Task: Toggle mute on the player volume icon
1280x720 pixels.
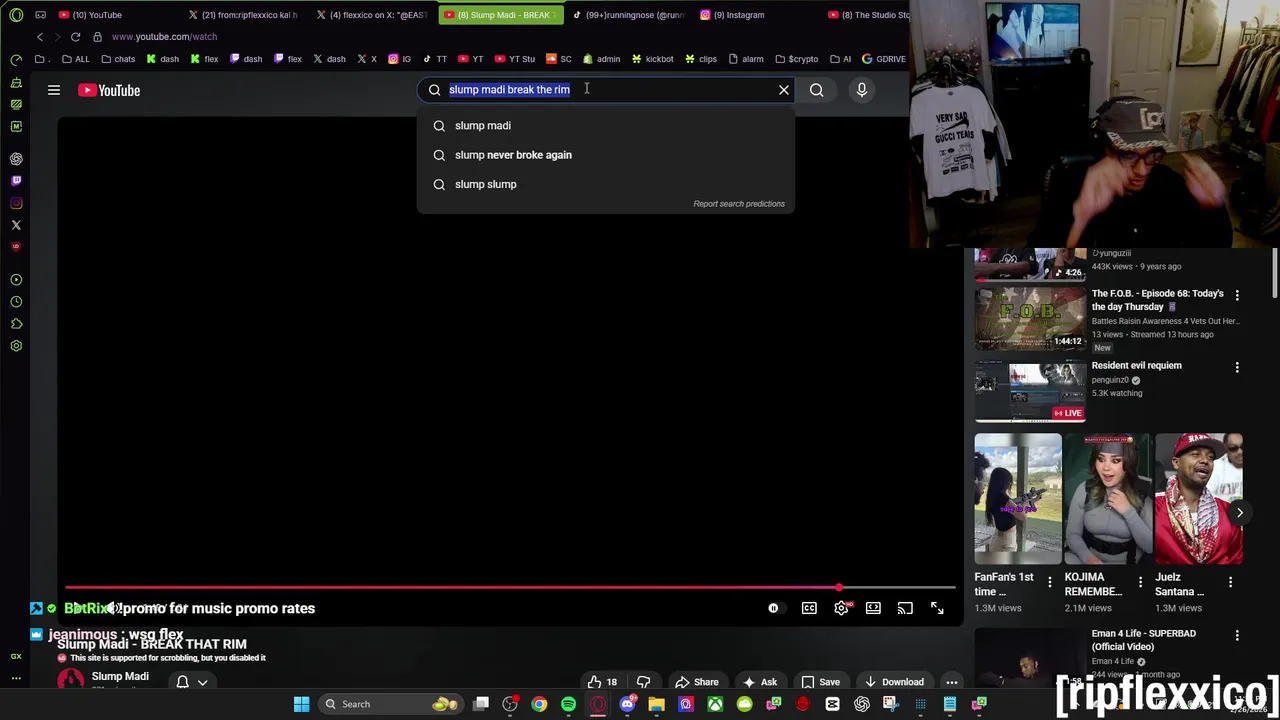Action: click(116, 608)
